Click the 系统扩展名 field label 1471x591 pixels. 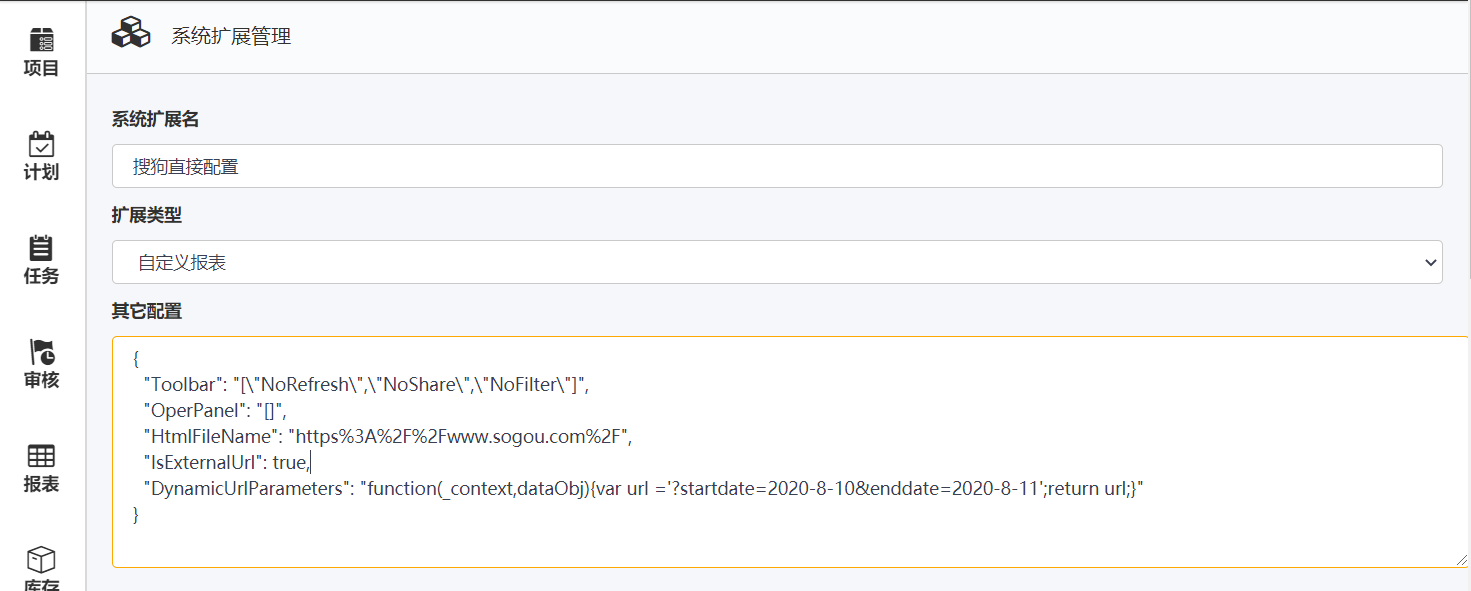point(155,119)
